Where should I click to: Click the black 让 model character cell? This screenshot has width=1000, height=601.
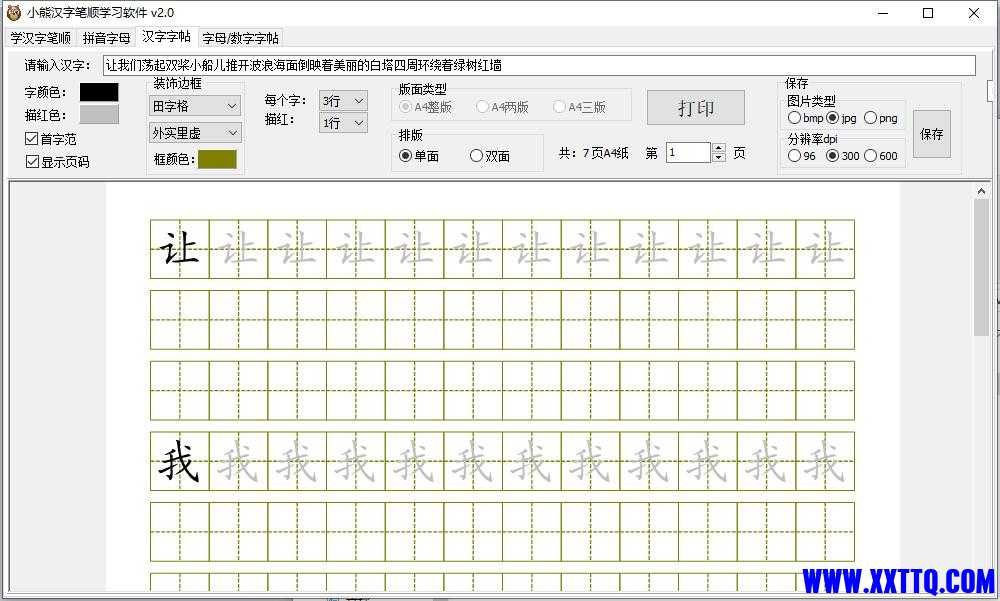click(180, 249)
